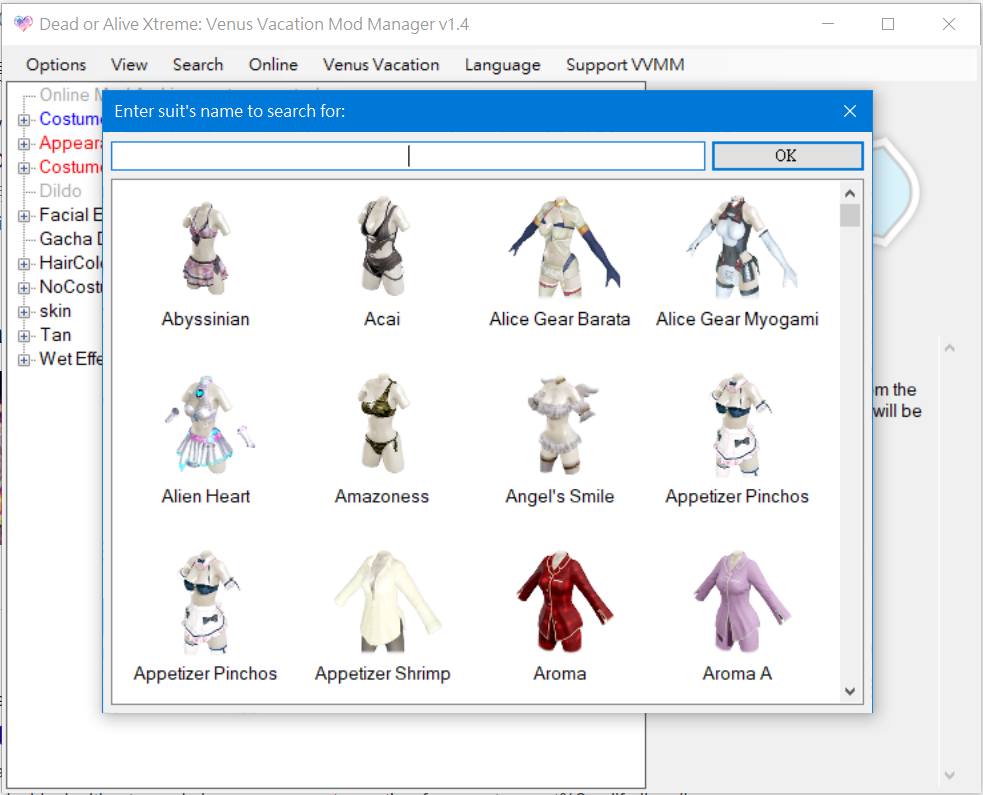Screen dimensions: 983x795
Task: Expand the Facial tree node
Action: click(x=24, y=216)
